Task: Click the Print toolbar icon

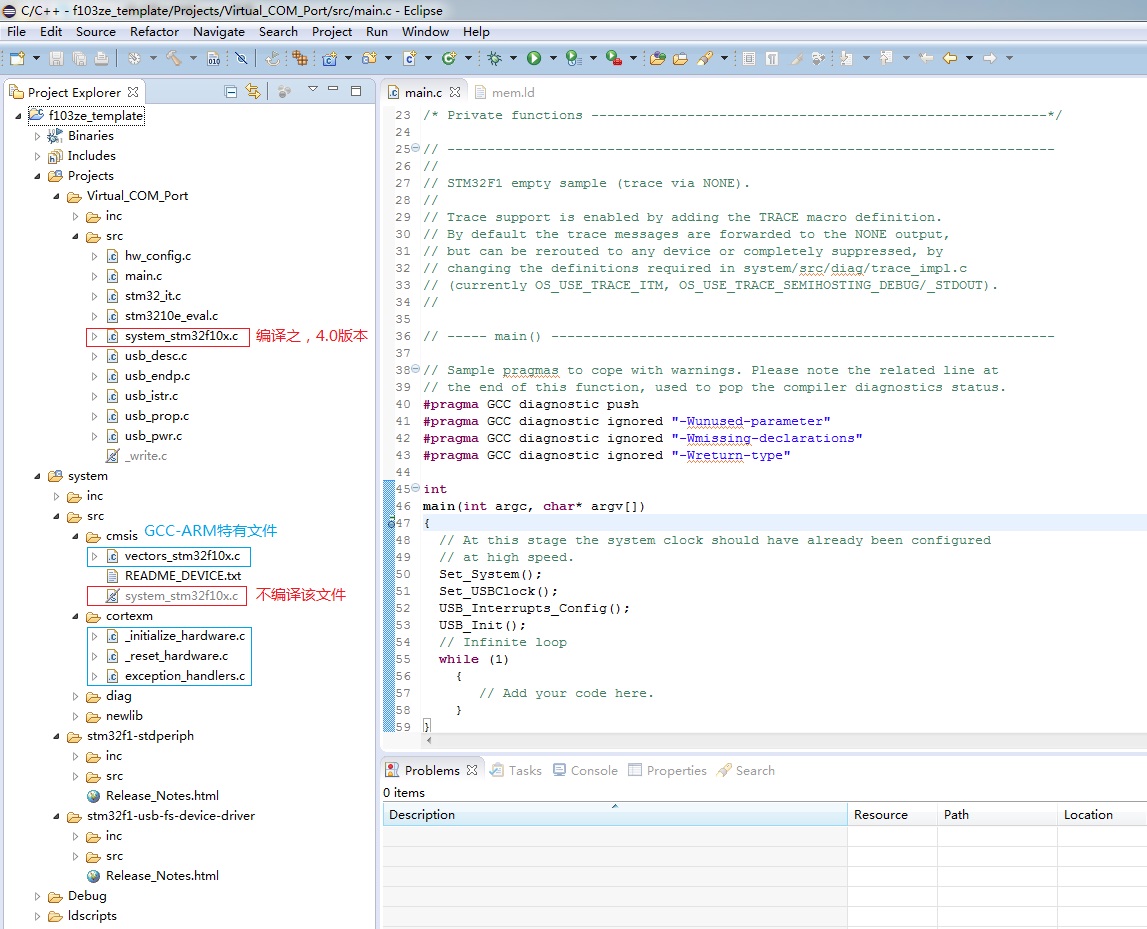Action: pyautogui.click(x=101, y=58)
